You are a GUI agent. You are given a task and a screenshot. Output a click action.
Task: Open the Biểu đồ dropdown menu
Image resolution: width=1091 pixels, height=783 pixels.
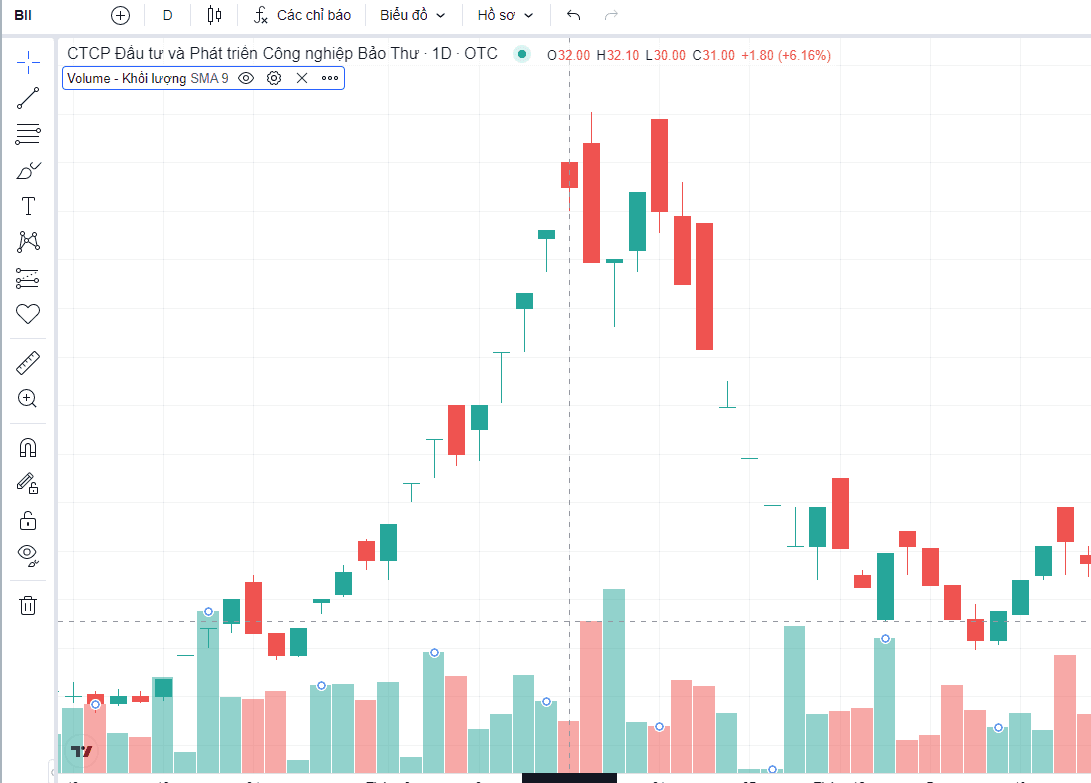(x=413, y=15)
